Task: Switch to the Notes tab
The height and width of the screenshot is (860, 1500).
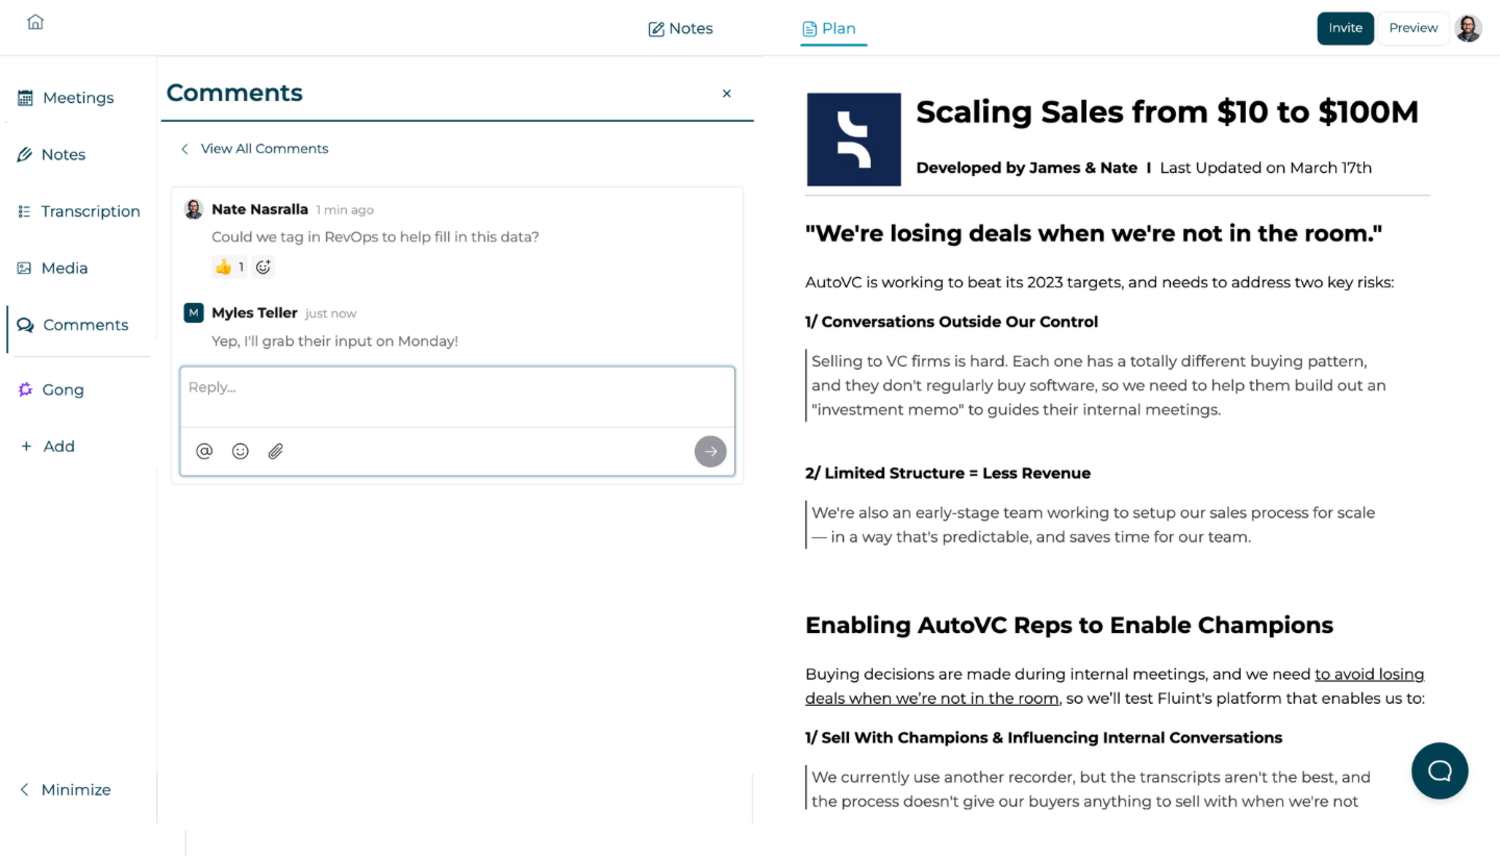Action: click(681, 29)
